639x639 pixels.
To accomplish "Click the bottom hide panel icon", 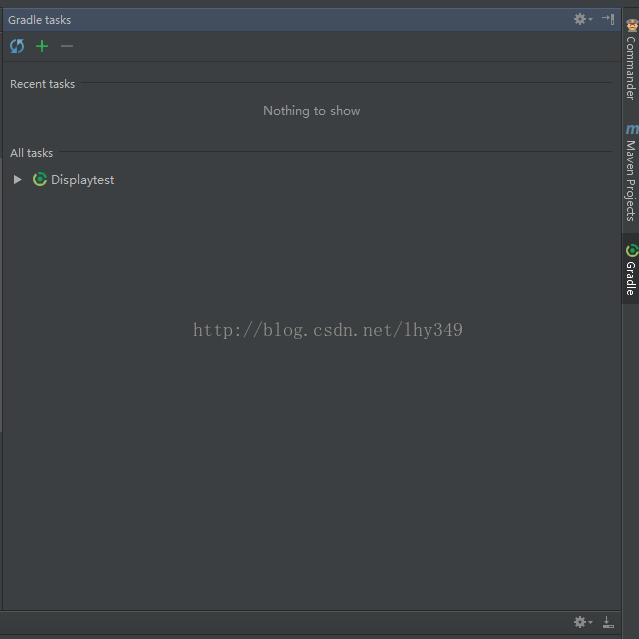I will (x=608, y=622).
